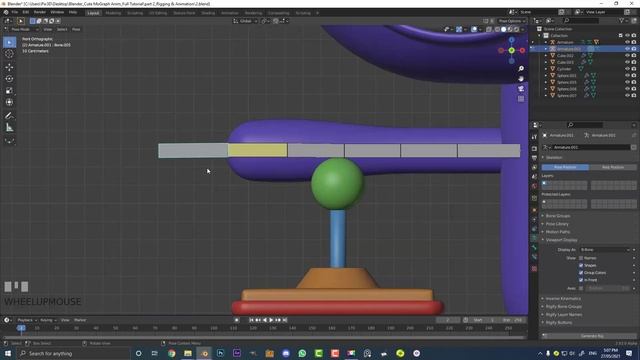Open the Edit menu
Image resolution: width=640 pixels, height=360 pixels.
tap(26, 12)
